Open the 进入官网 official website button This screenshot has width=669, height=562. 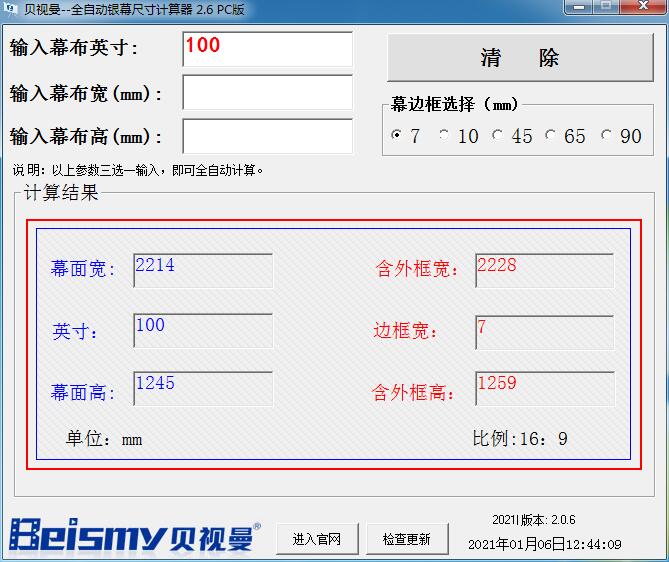(x=317, y=539)
